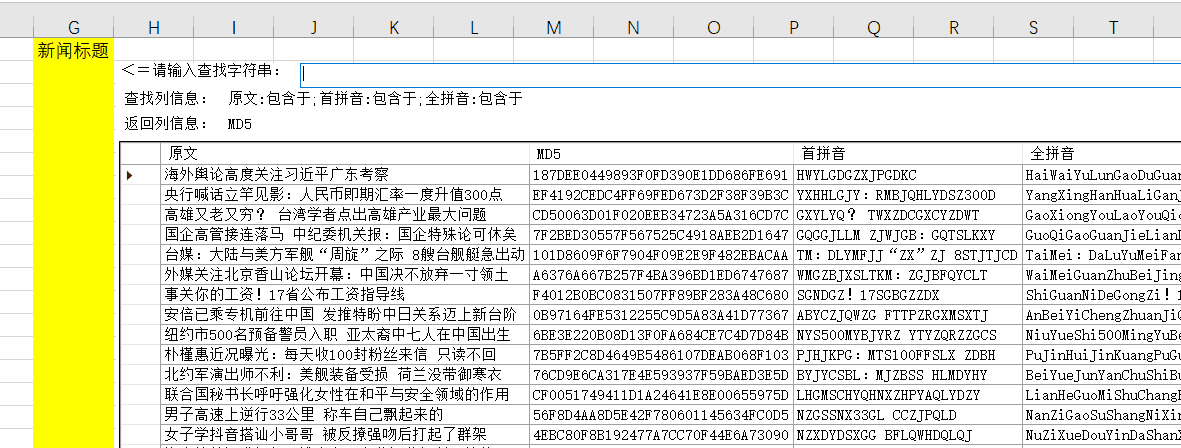This screenshot has width=1181, height=448.
Task: Click MD5 cell starting 0B97164FE5312255
Action: pyautogui.click(x=661, y=314)
